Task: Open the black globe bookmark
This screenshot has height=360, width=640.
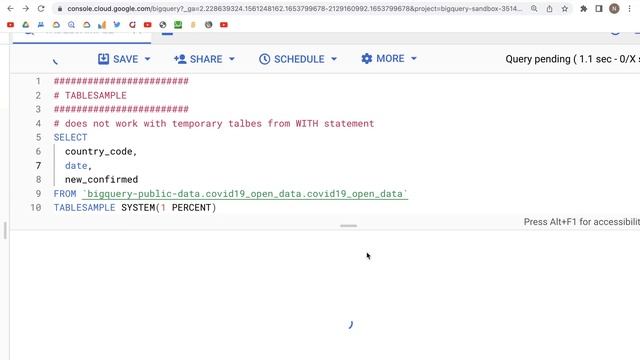Action: coord(163,25)
